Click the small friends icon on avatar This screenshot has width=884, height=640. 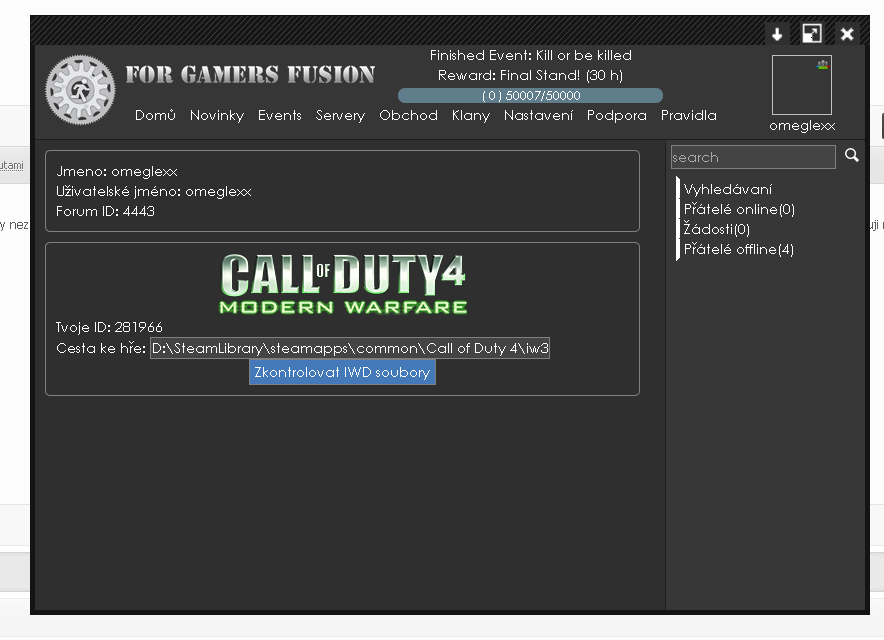click(823, 64)
